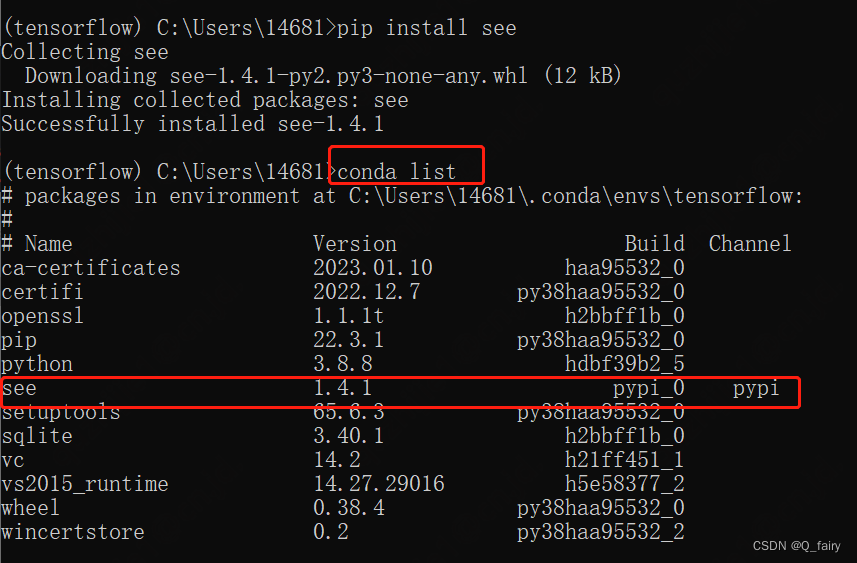Click the 'Version' column header
857x563 pixels.
point(355,244)
